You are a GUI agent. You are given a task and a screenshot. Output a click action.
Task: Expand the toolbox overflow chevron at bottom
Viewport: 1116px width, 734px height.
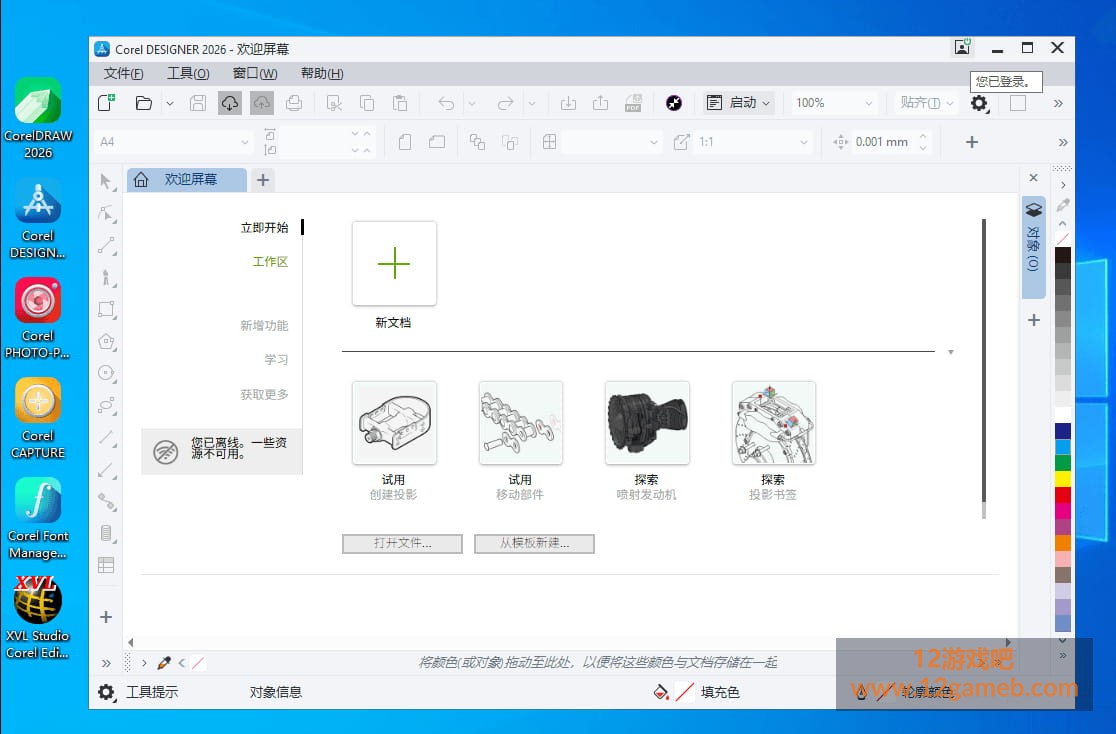point(106,664)
